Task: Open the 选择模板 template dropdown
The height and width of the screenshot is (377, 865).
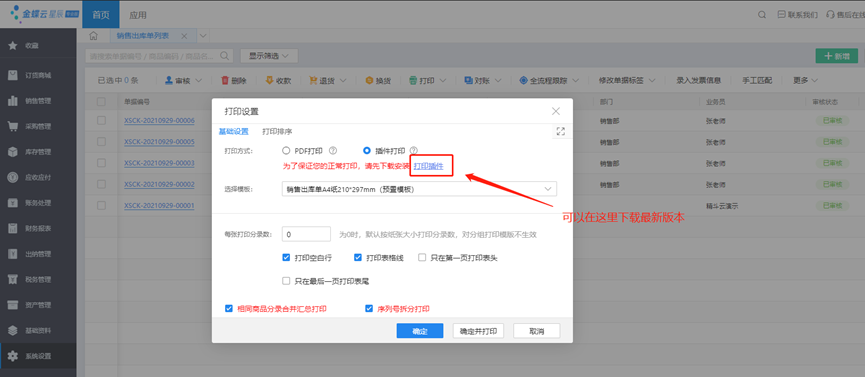Action: 419,189
